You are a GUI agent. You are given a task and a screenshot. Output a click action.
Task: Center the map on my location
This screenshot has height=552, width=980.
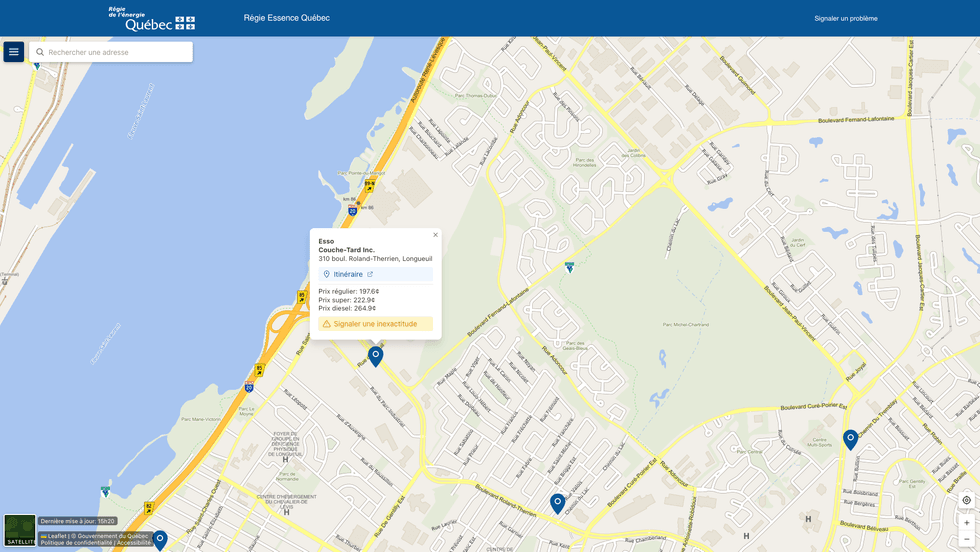click(x=966, y=500)
